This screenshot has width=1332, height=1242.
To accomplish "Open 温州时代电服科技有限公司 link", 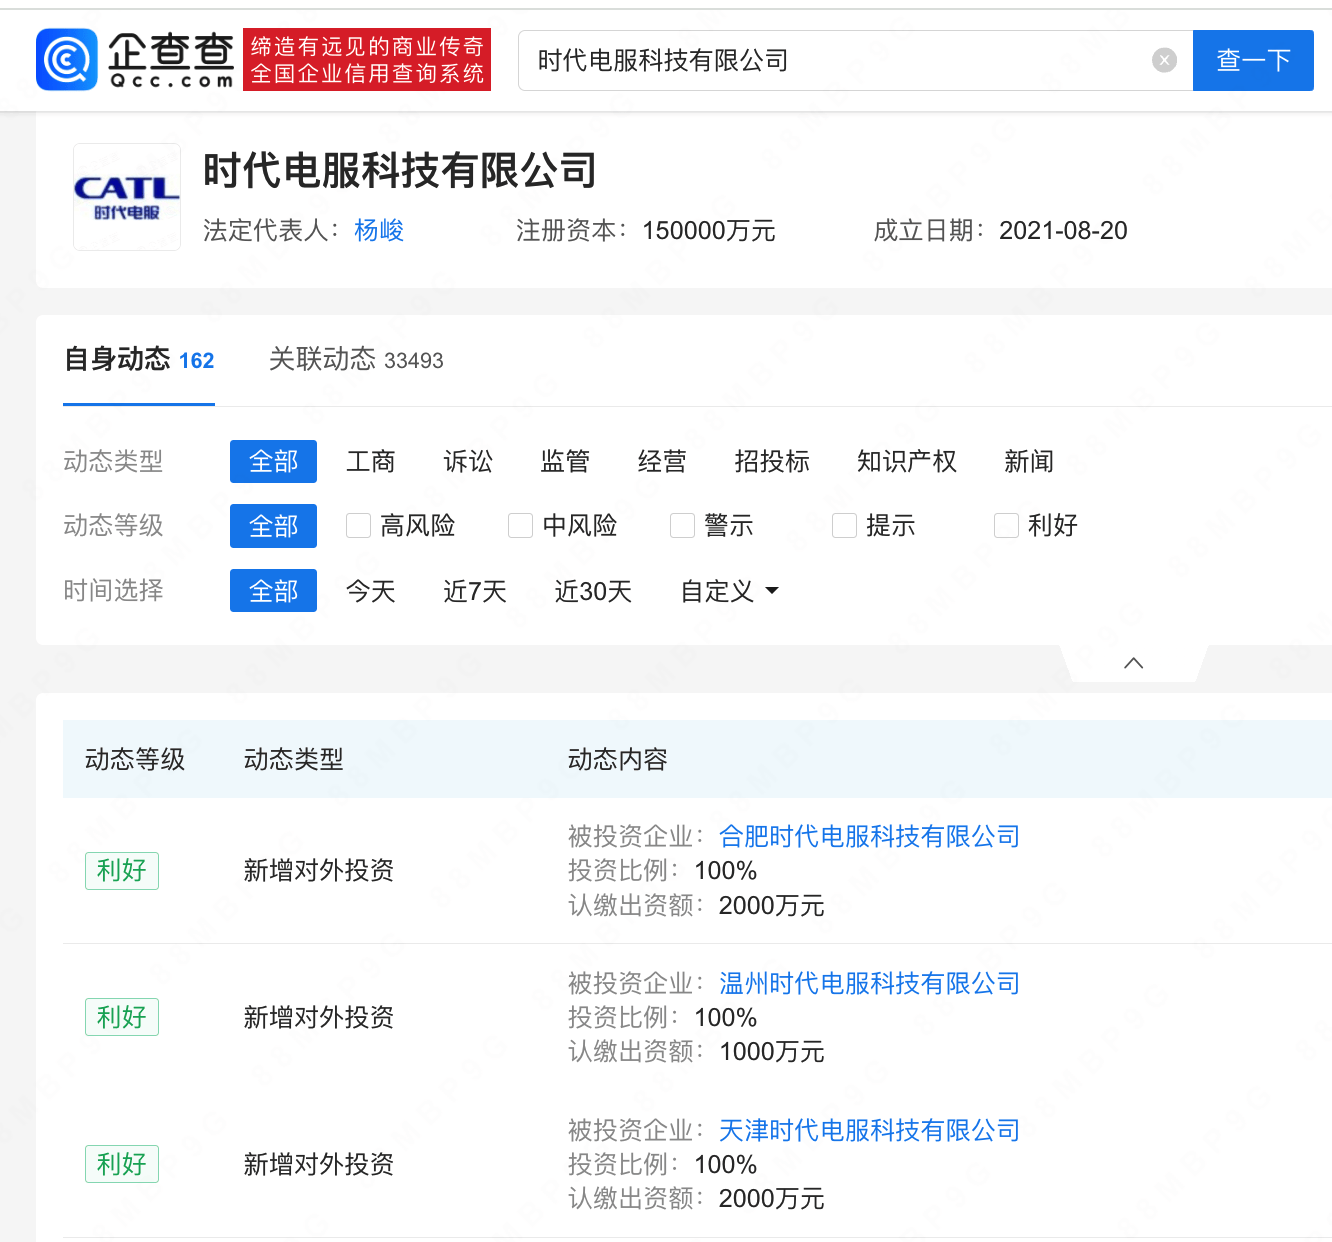I will click(x=869, y=984).
